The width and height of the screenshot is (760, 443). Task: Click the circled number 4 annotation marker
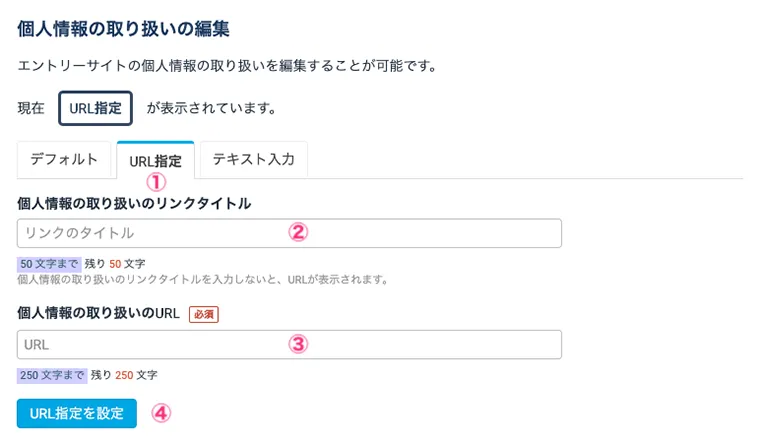coord(160,412)
